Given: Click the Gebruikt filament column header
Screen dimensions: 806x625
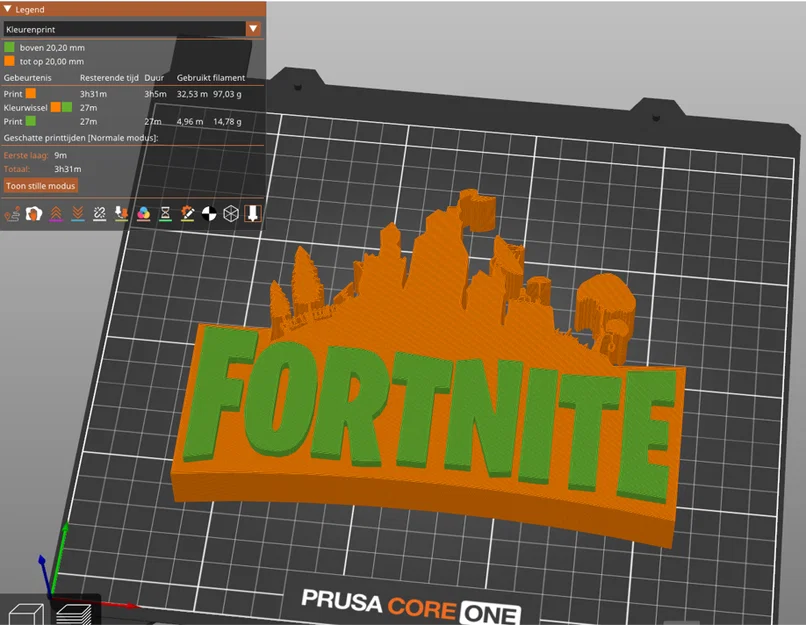Looking at the screenshot, I should pyautogui.click(x=211, y=78).
